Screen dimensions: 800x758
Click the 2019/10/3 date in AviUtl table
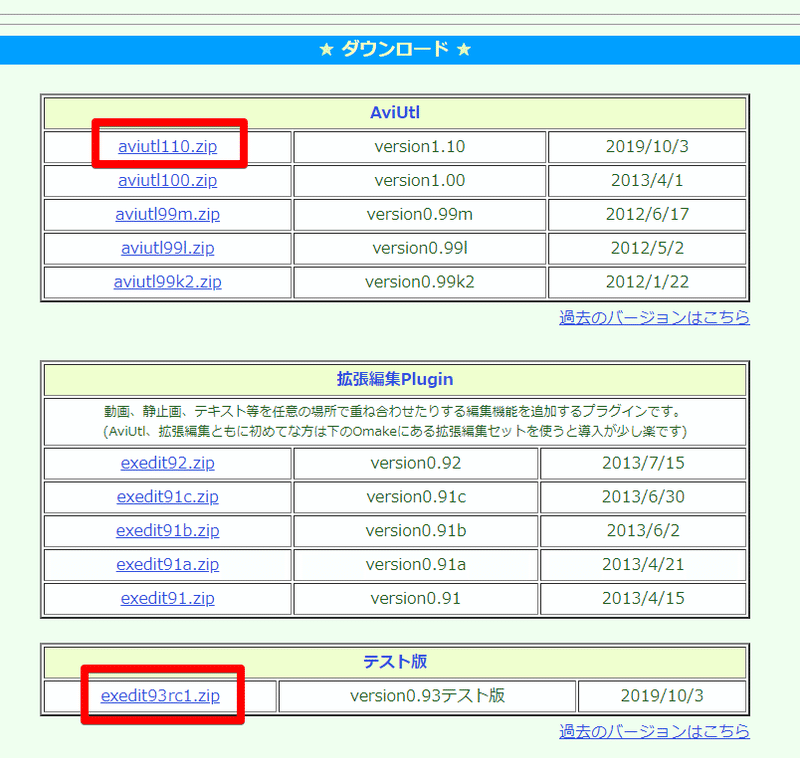647,147
